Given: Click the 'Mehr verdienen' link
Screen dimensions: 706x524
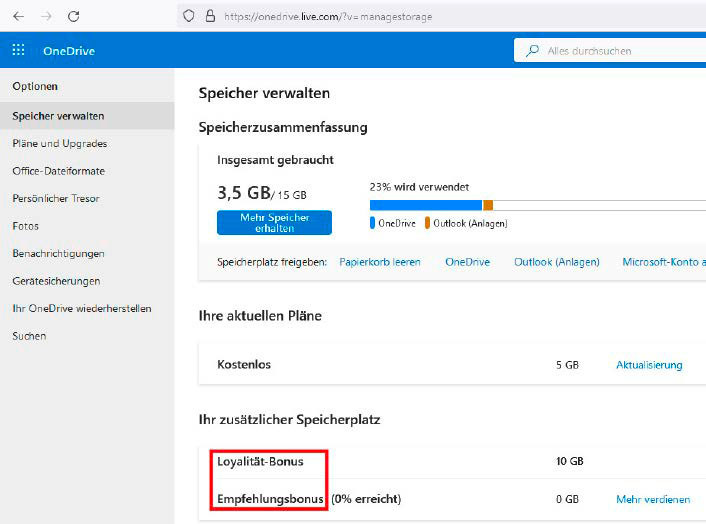Looking at the screenshot, I should (653, 499).
